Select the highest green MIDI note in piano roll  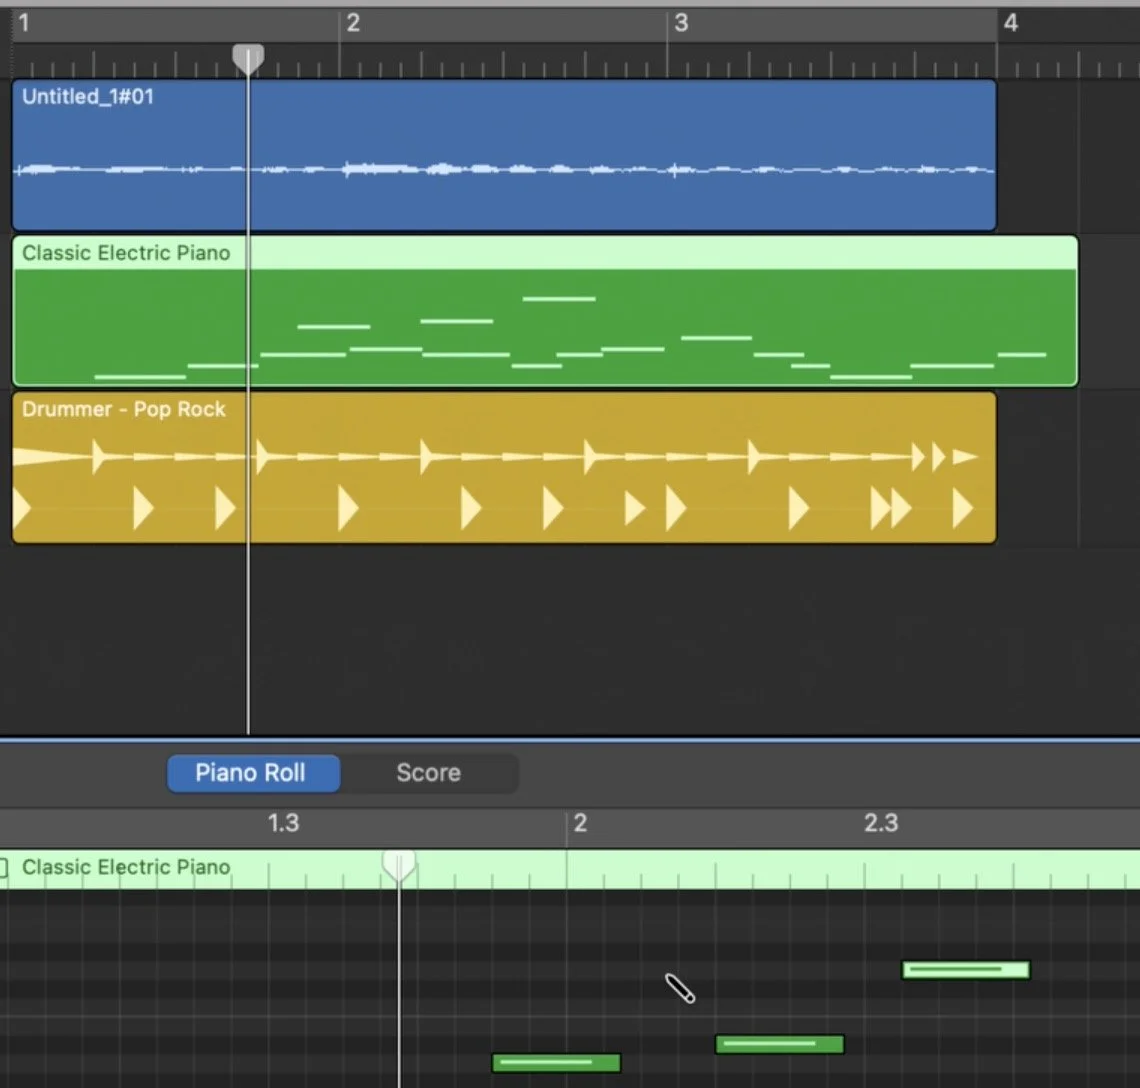pos(966,969)
